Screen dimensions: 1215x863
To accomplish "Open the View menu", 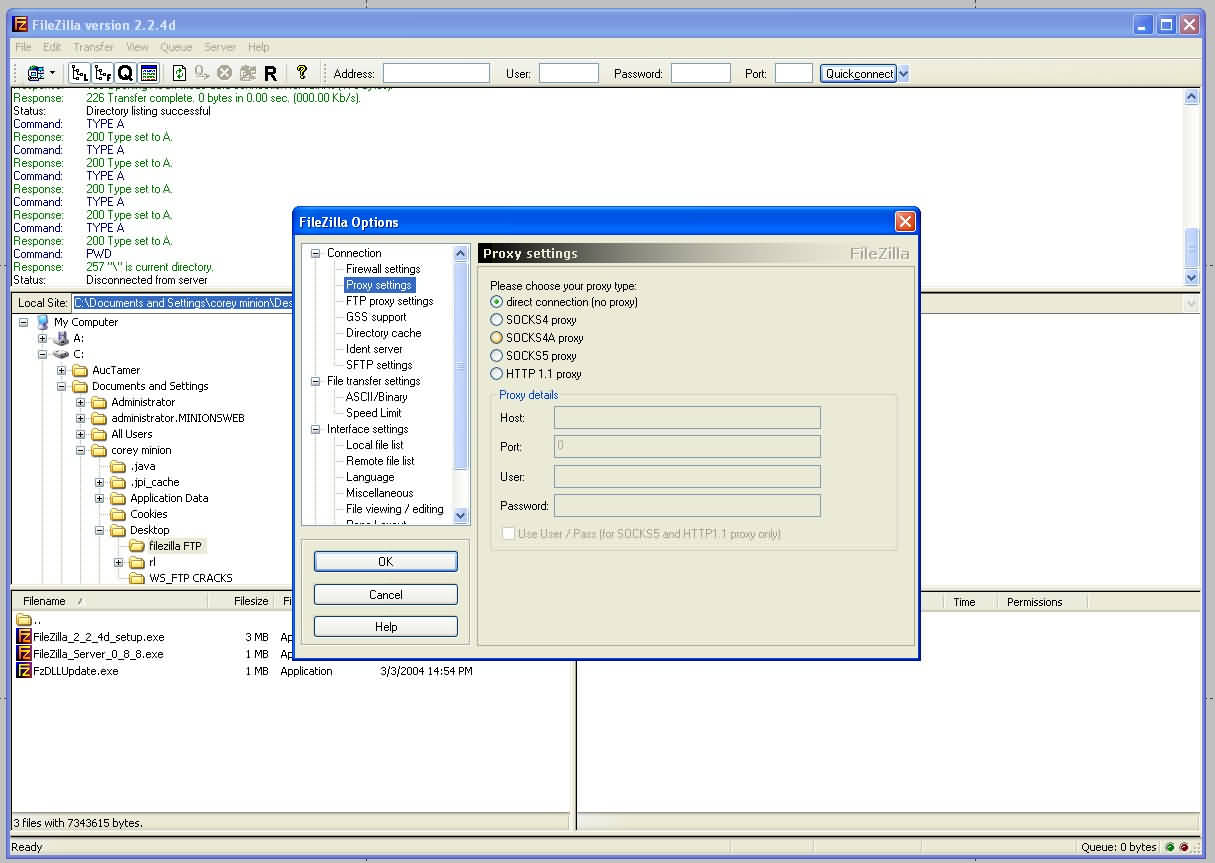I will (137, 47).
